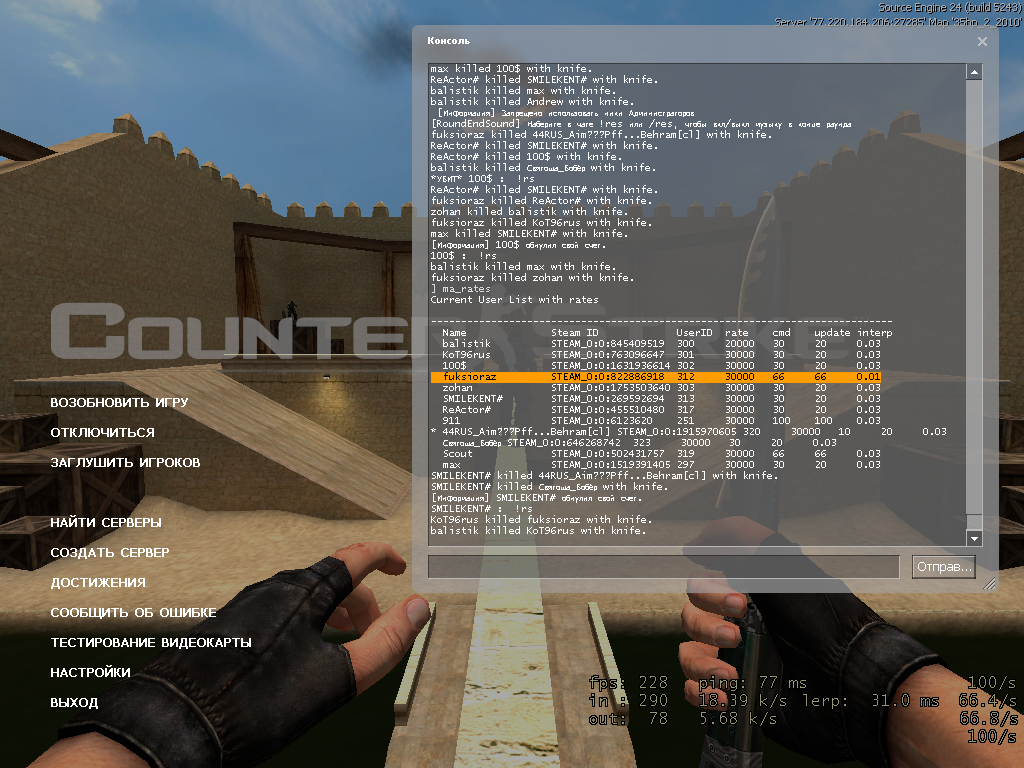Click the console scrollbar up arrow

pos(974,72)
